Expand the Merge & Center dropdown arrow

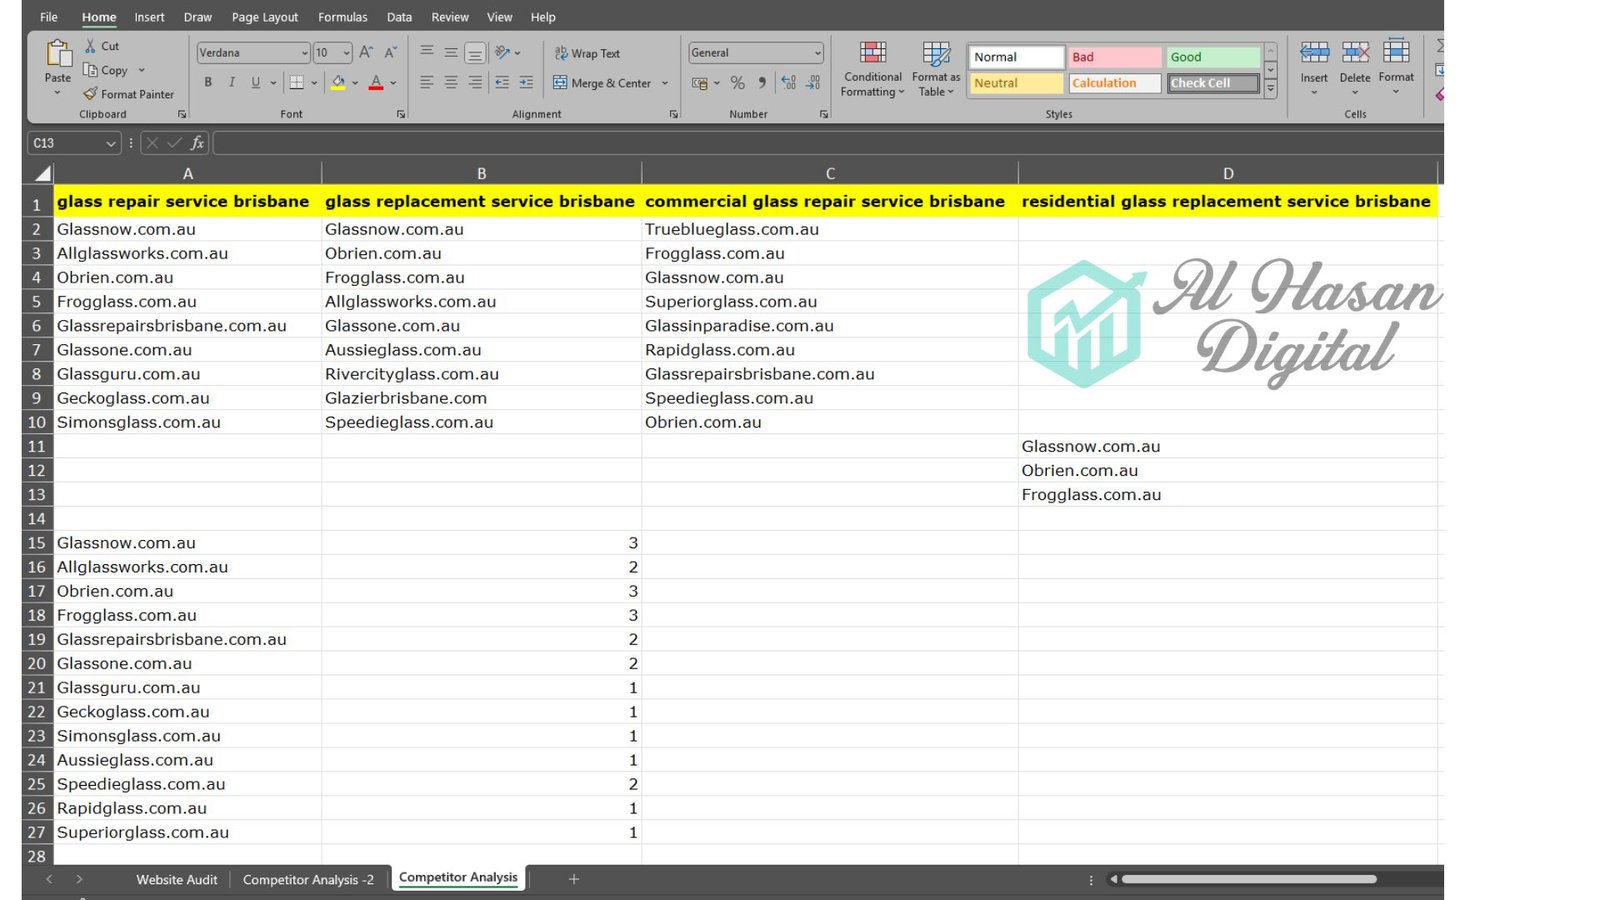[x=665, y=83]
